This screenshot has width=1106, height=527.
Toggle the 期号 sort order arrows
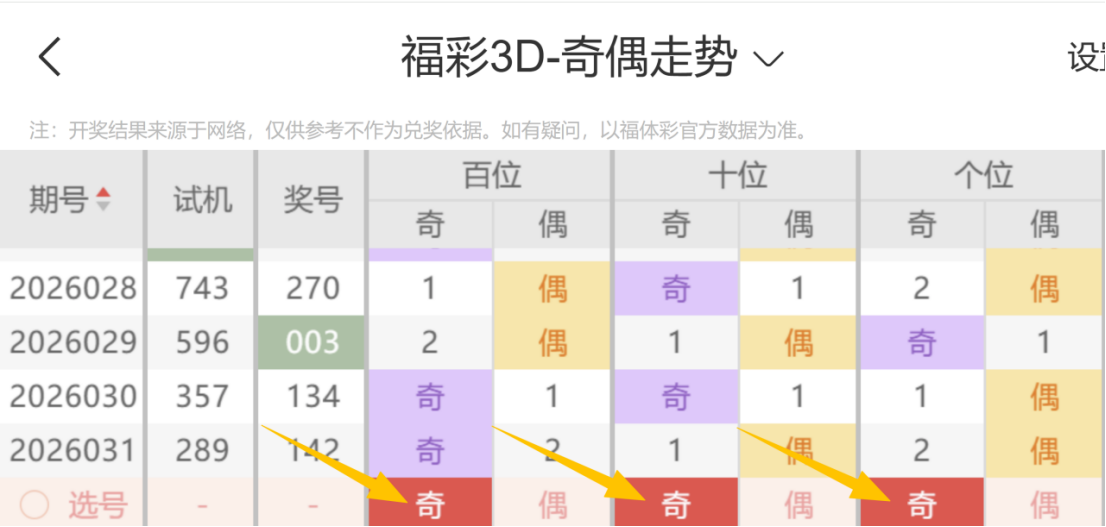[x=104, y=200]
